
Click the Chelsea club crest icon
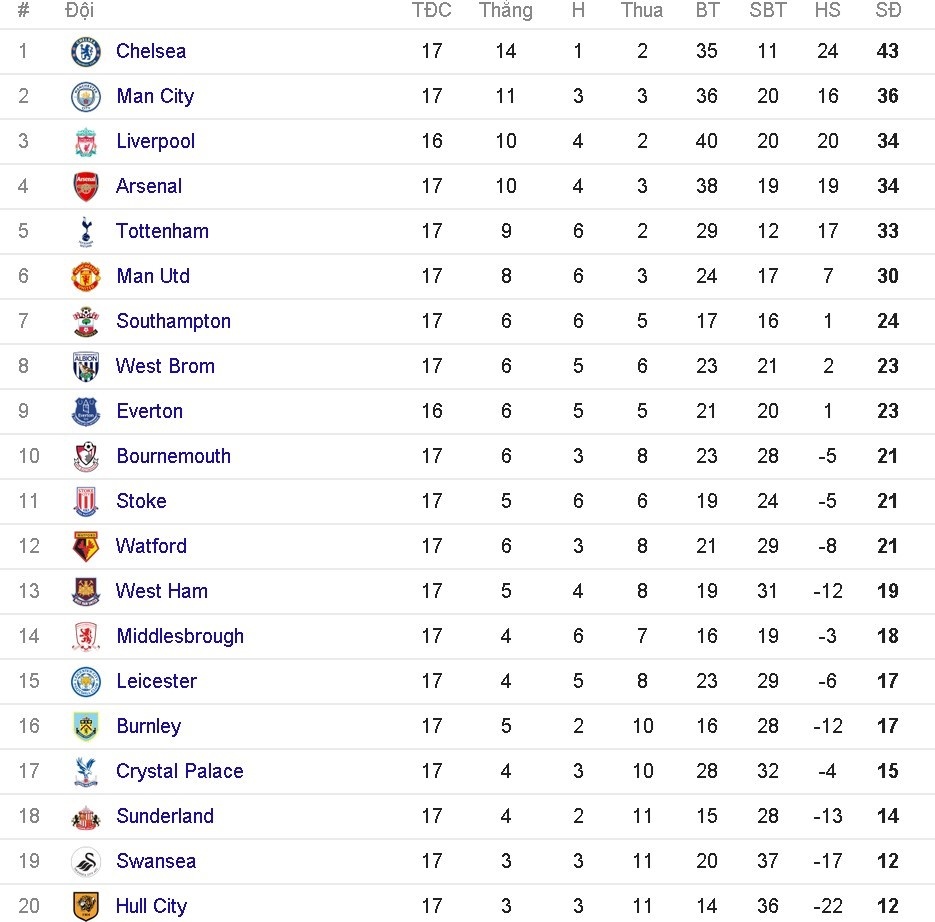[86, 51]
